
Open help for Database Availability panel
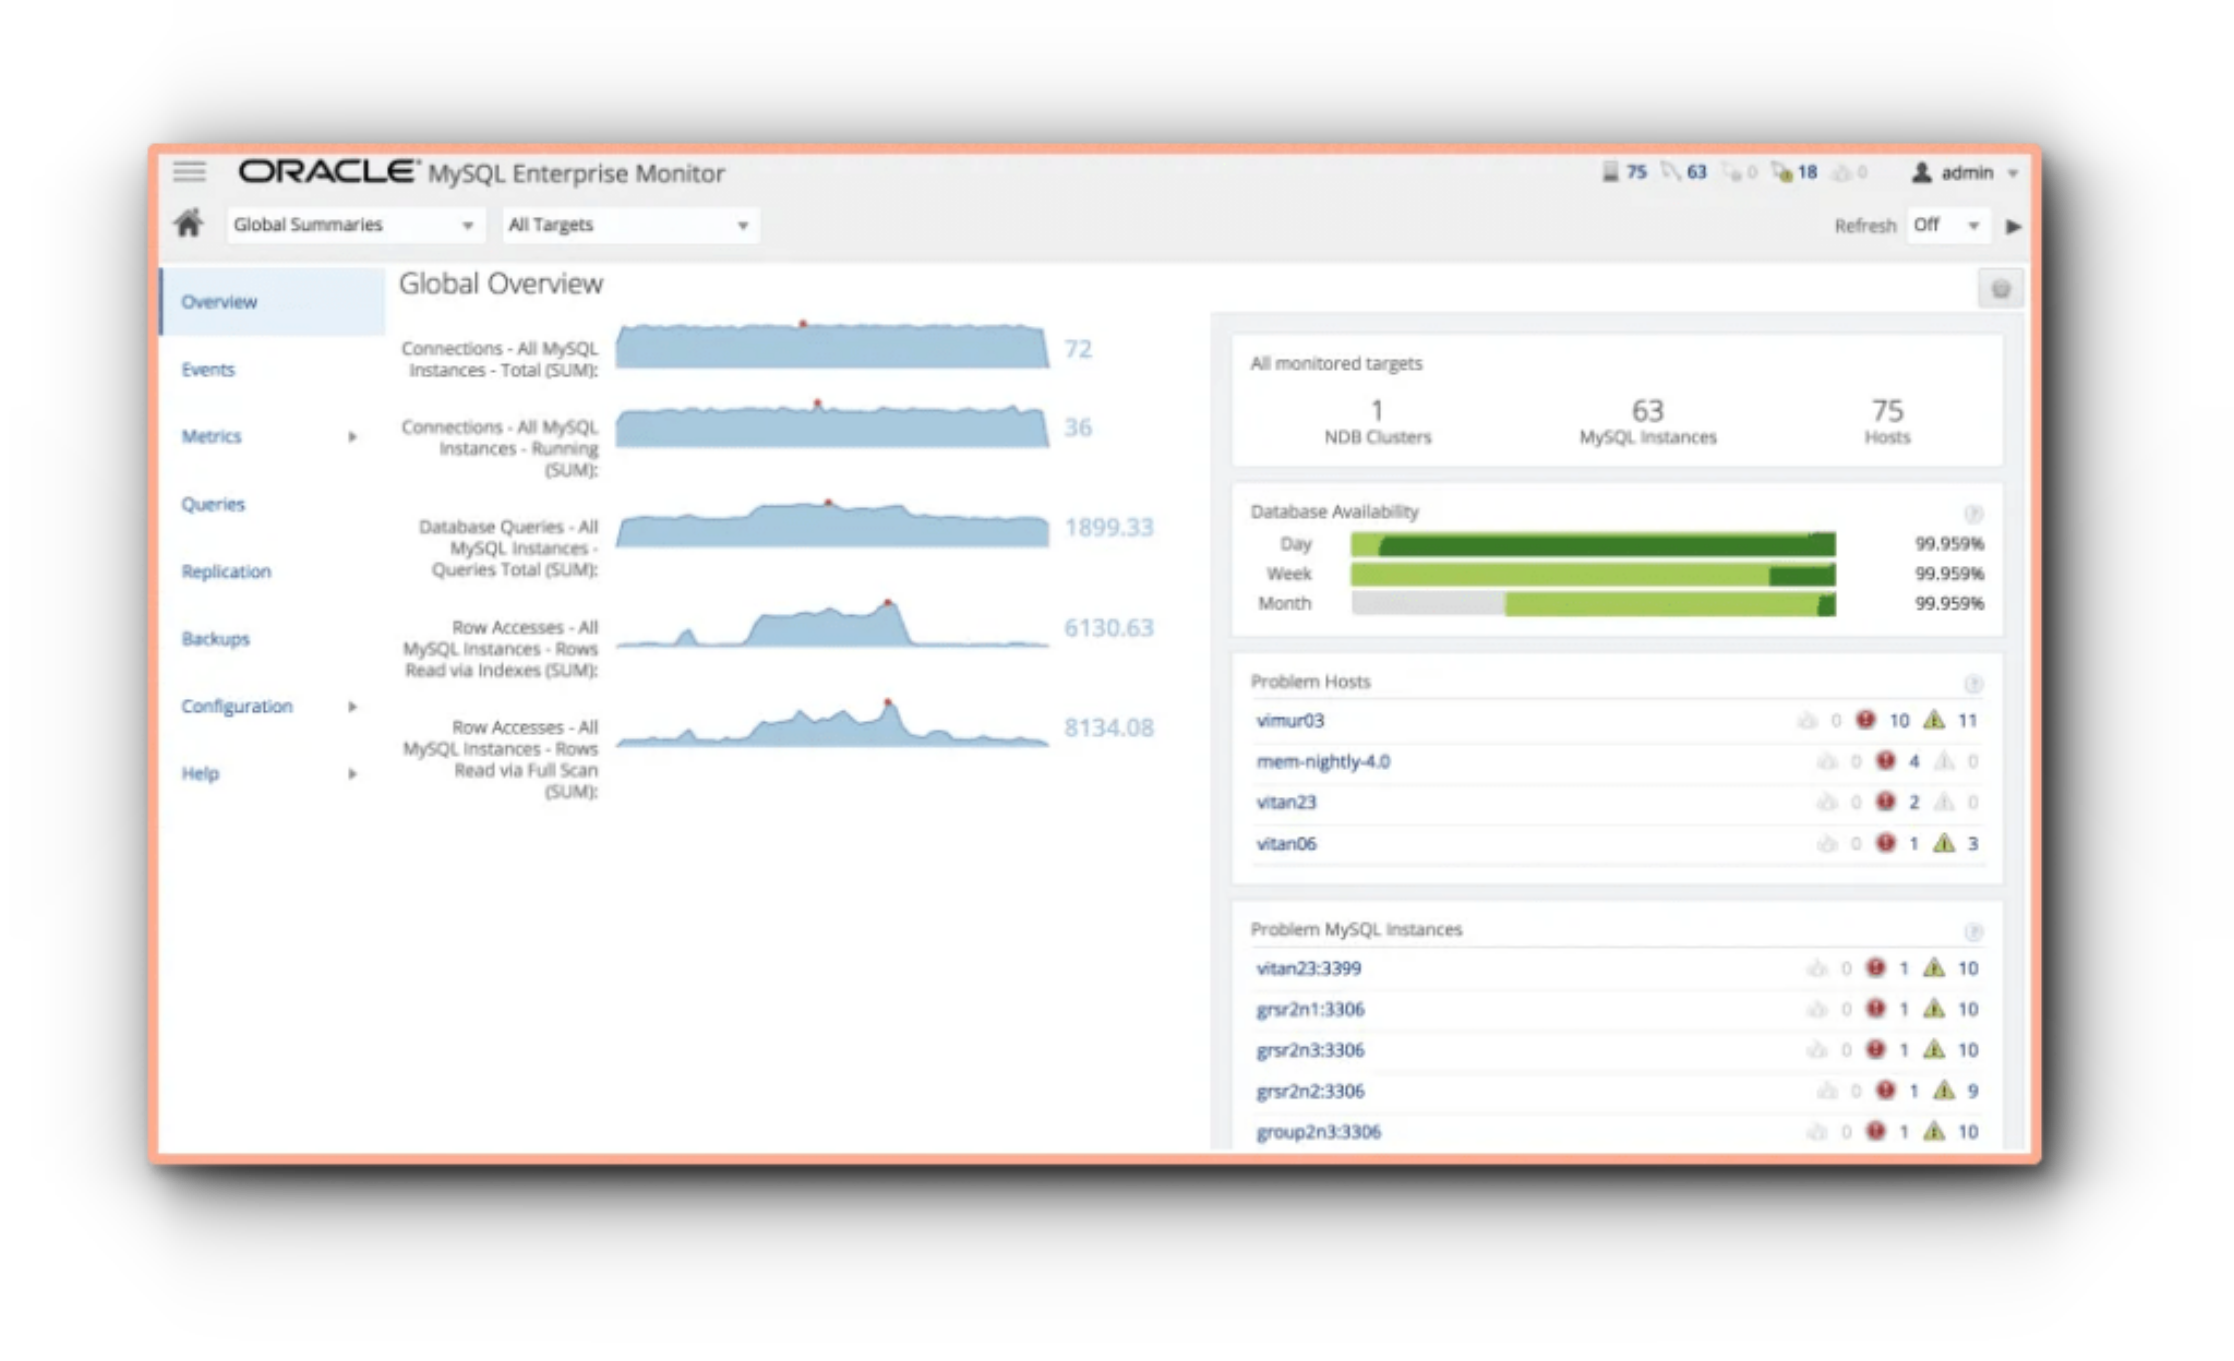pyautogui.click(x=1973, y=513)
